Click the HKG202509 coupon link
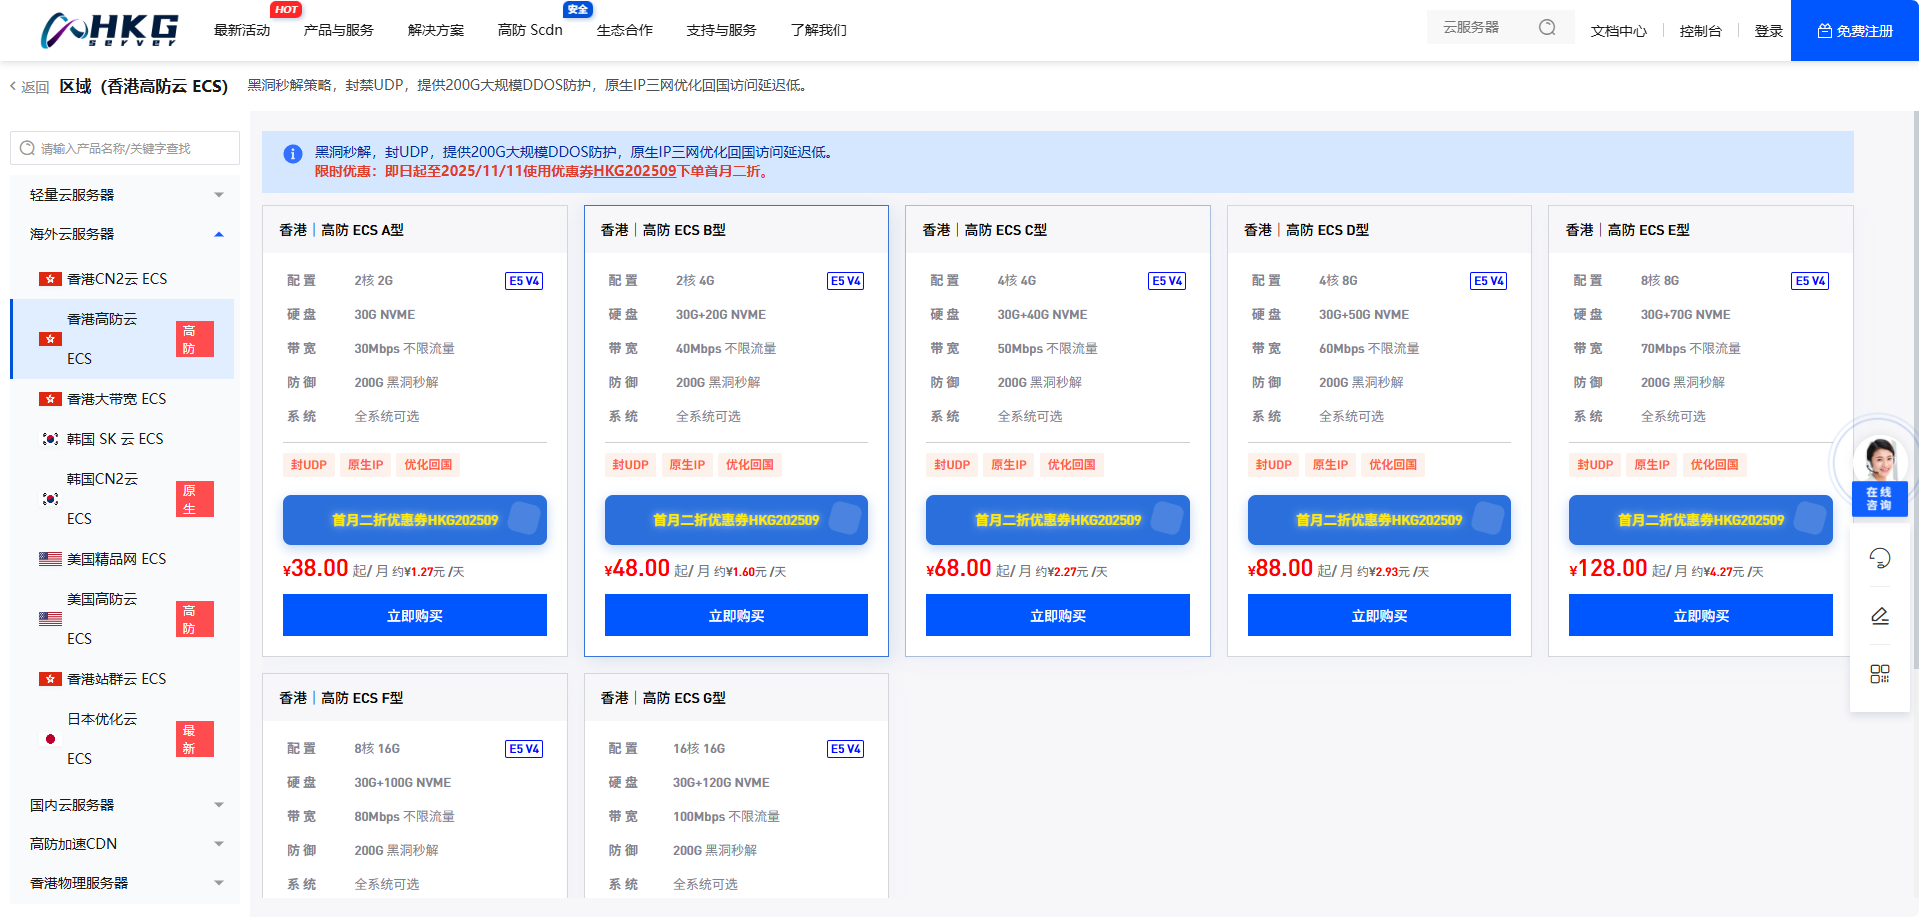Viewport: 1919px width, 917px height. (632, 171)
